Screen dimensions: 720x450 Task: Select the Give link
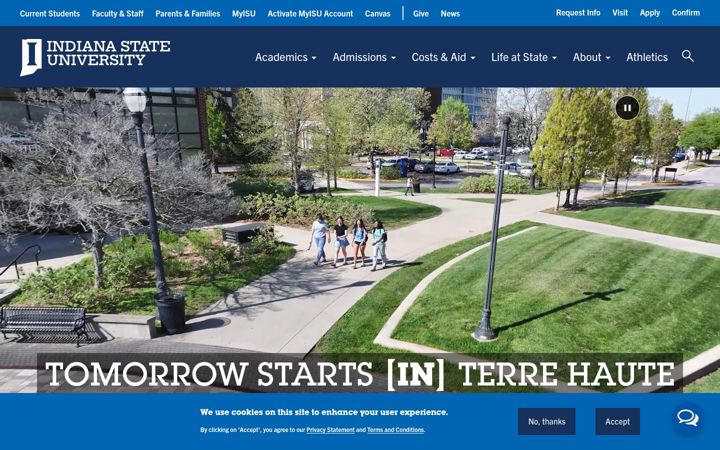pos(421,14)
